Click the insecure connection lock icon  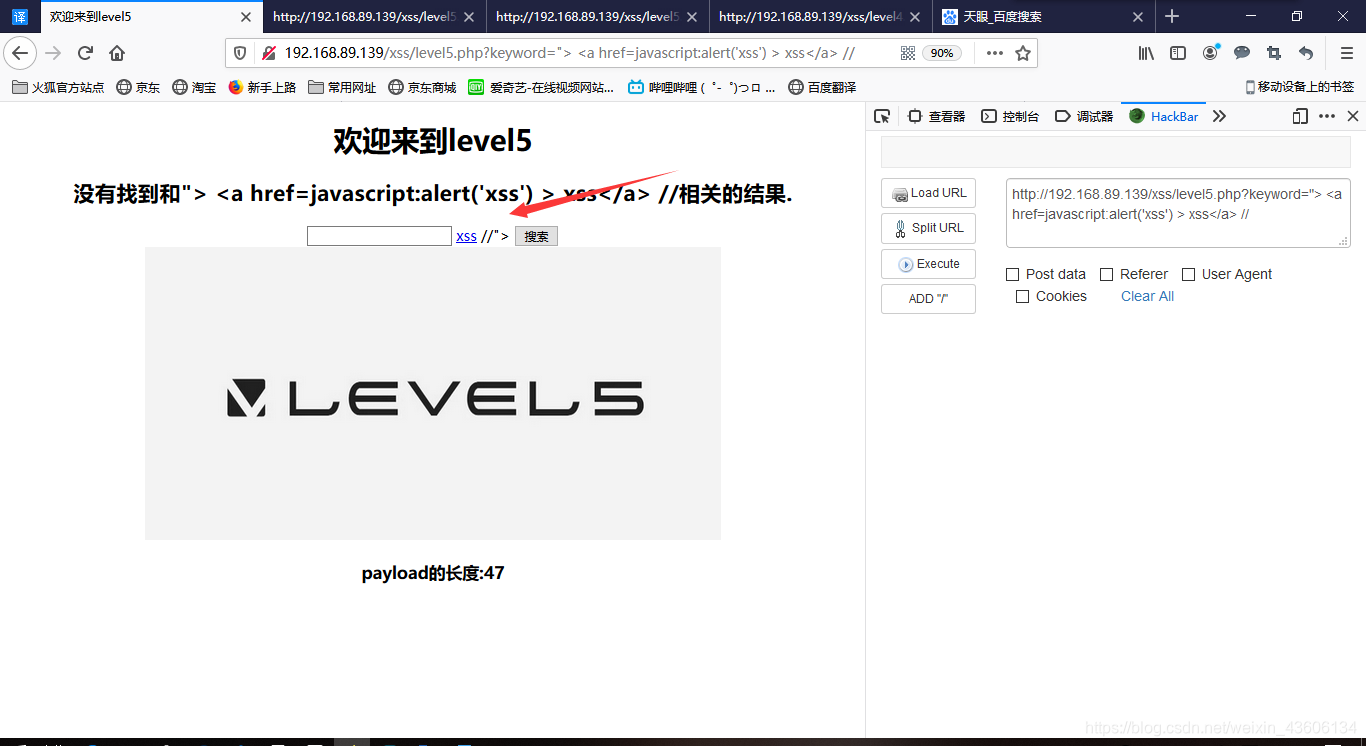pos(268,53)
